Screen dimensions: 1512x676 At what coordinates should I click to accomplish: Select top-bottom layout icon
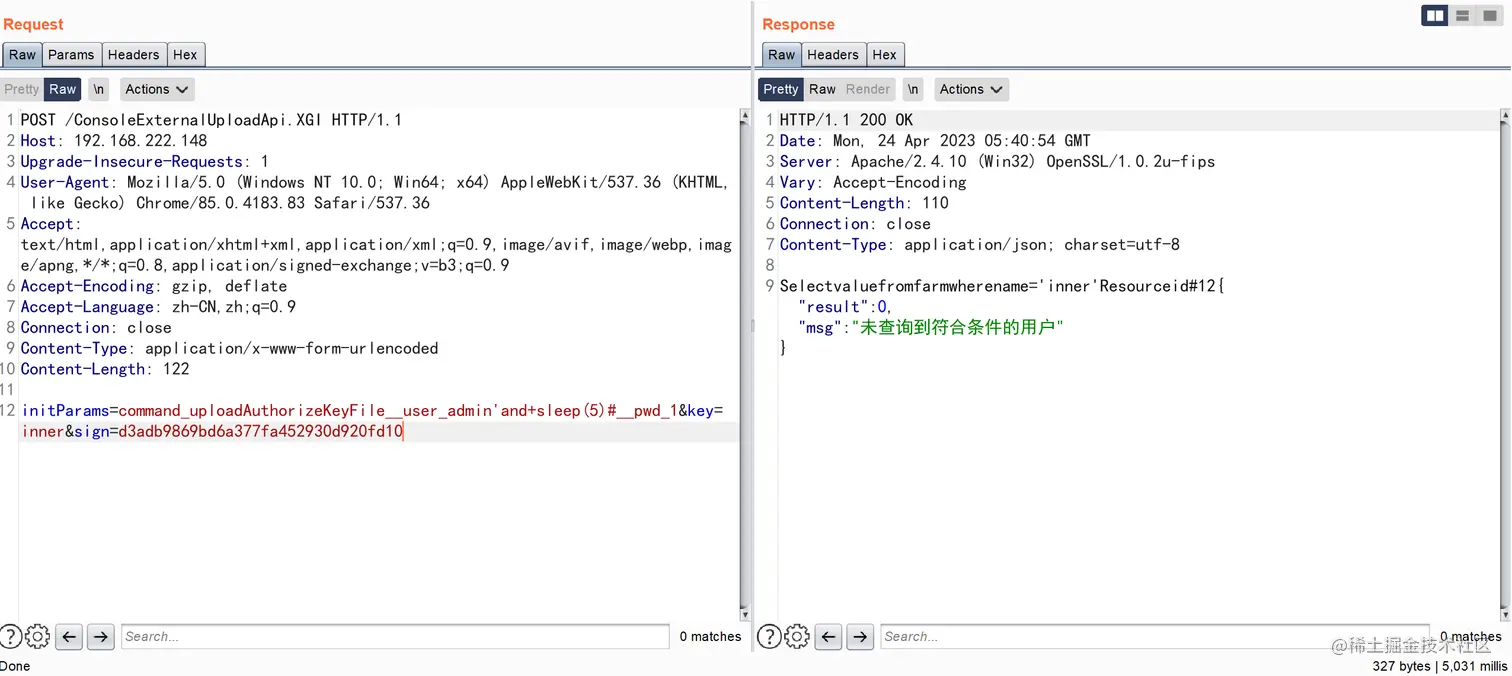pos(1463,16)
